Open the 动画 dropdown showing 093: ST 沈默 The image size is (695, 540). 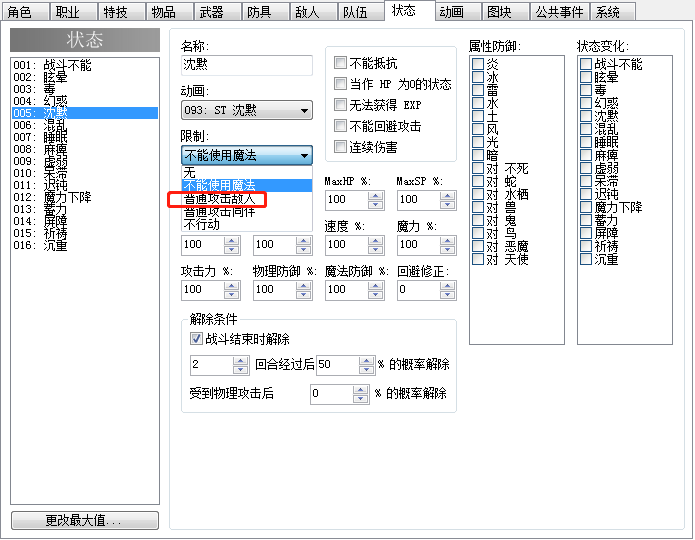pyautogui.click(x=246, y=110)
